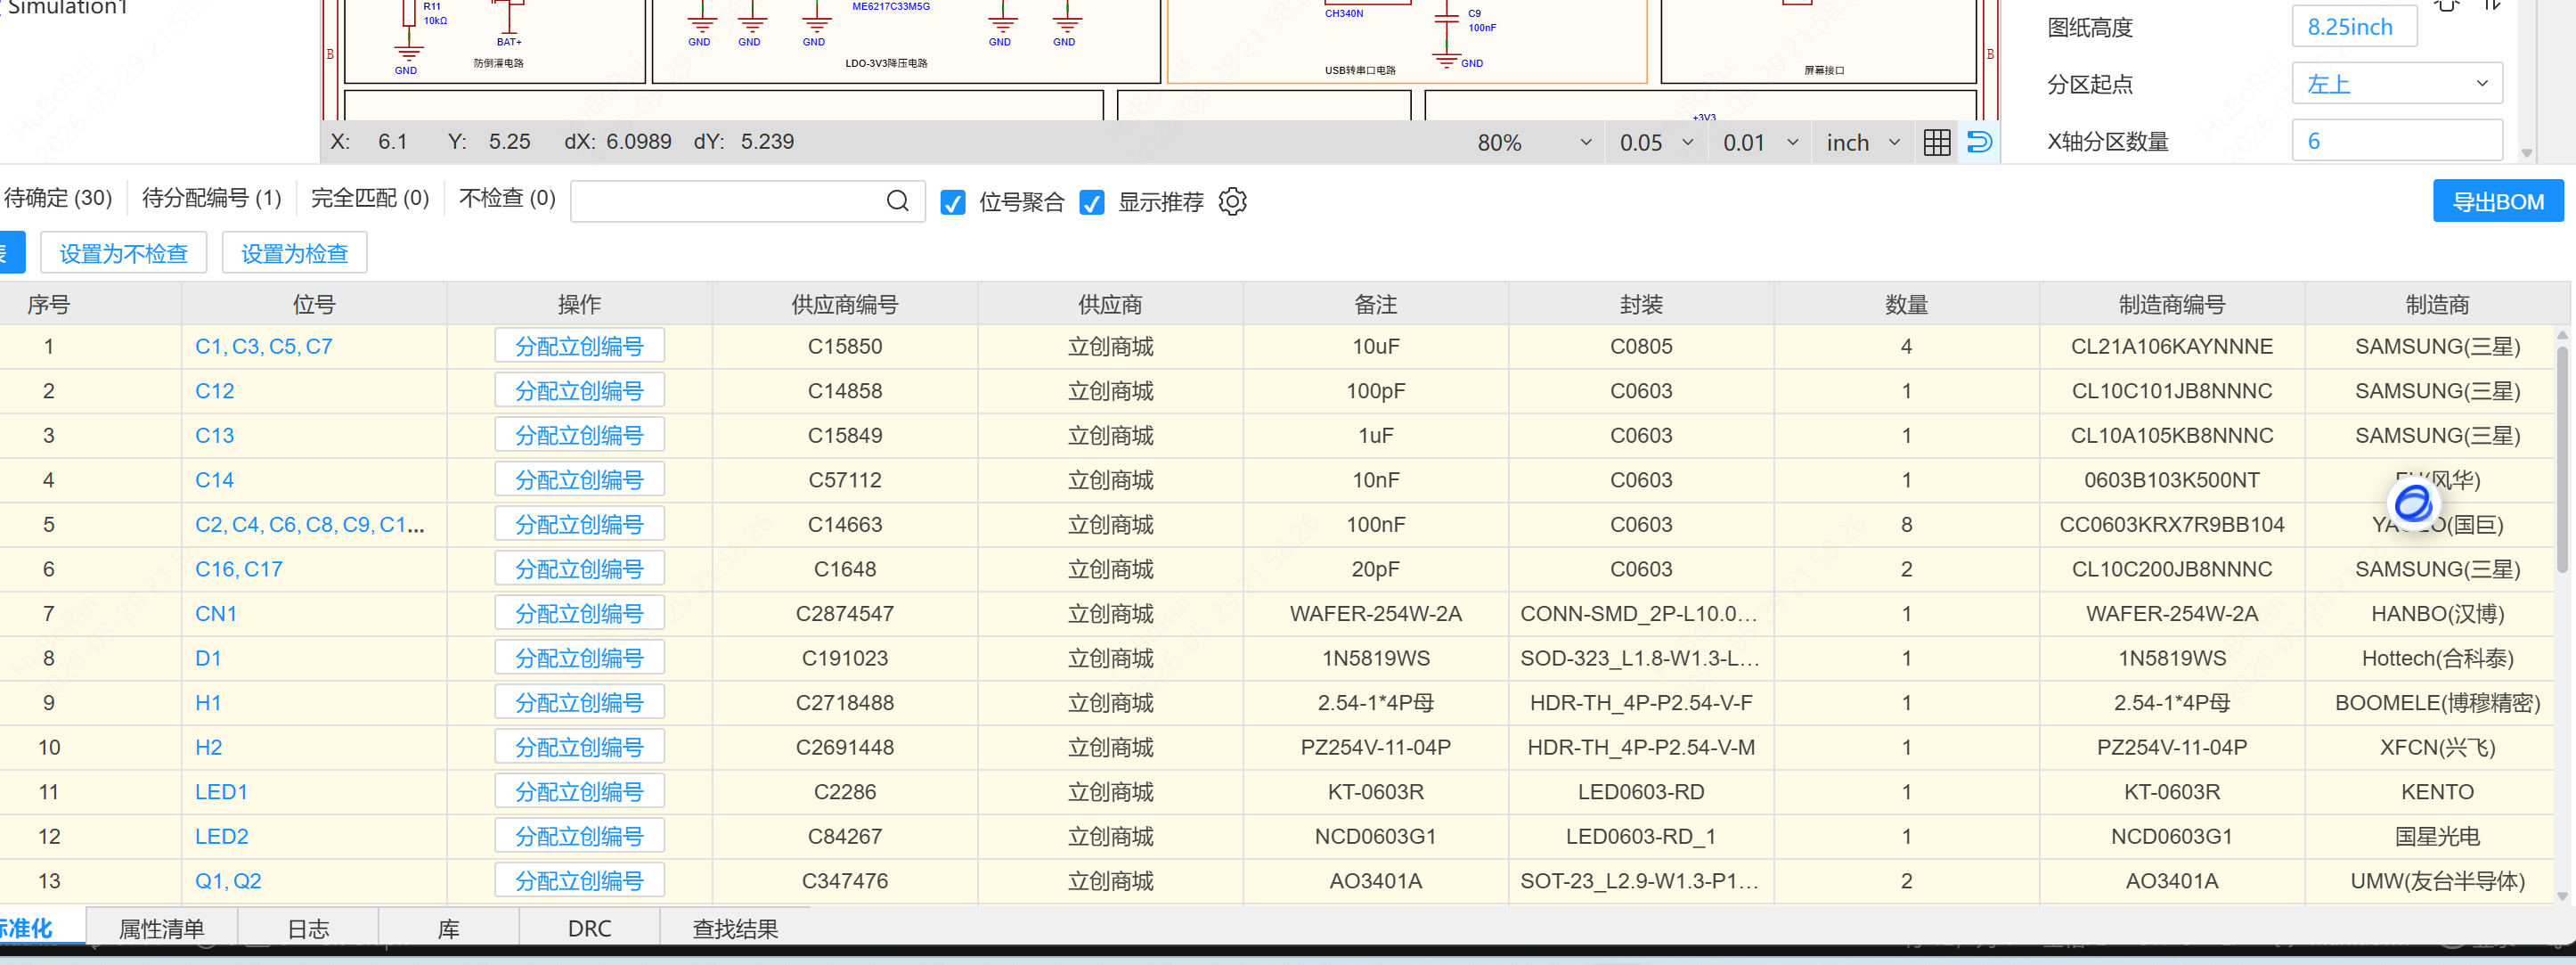
Task: Click the blue snap toggle icon
Action: pyautogui.click(x=1979, y=142)
